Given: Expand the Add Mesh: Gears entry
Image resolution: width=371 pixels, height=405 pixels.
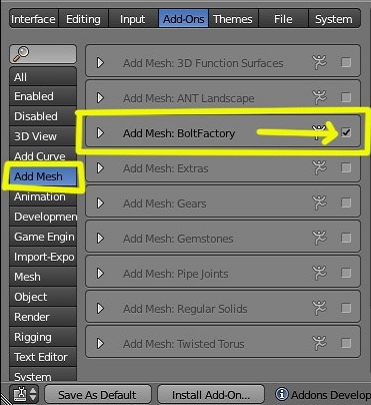Looking at the screenshot, I should (x=100, y=203).
